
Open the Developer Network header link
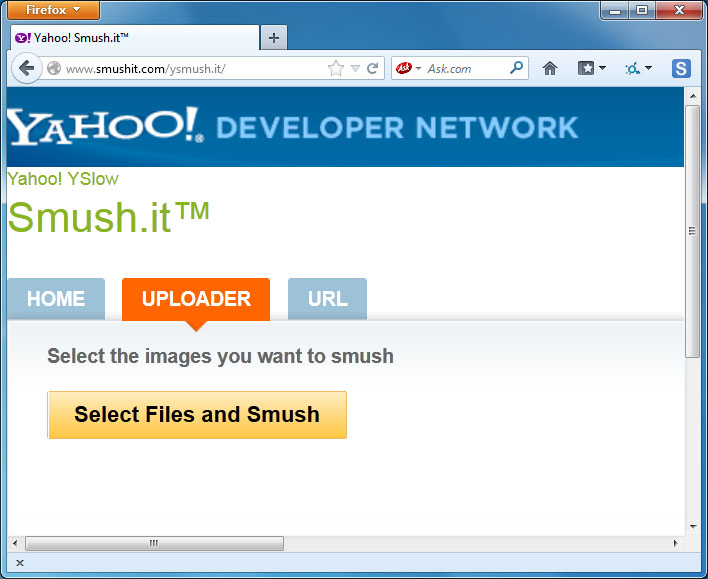(x=397, y=128)
